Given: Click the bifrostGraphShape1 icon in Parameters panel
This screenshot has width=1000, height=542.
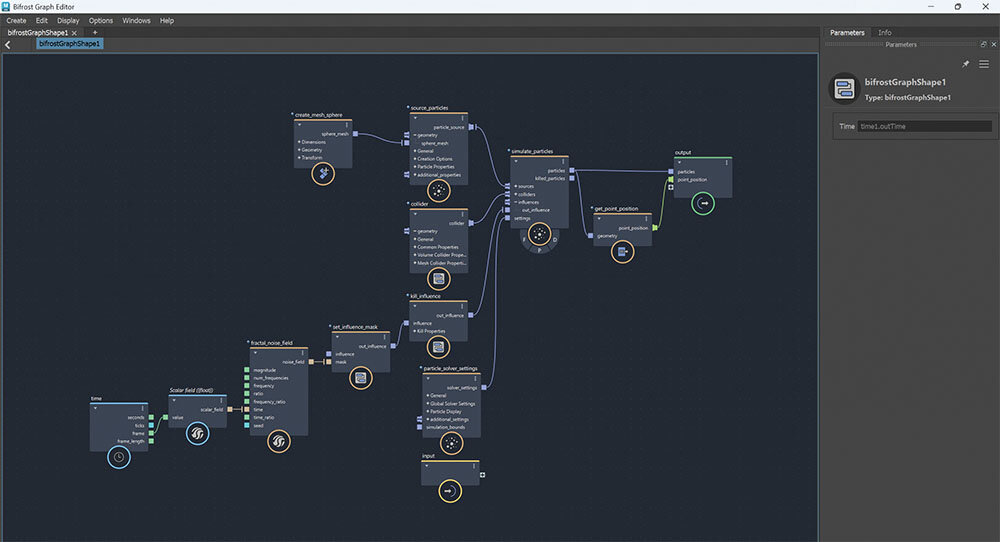Looking at the screenshot, I should click(x=844, y=89).
